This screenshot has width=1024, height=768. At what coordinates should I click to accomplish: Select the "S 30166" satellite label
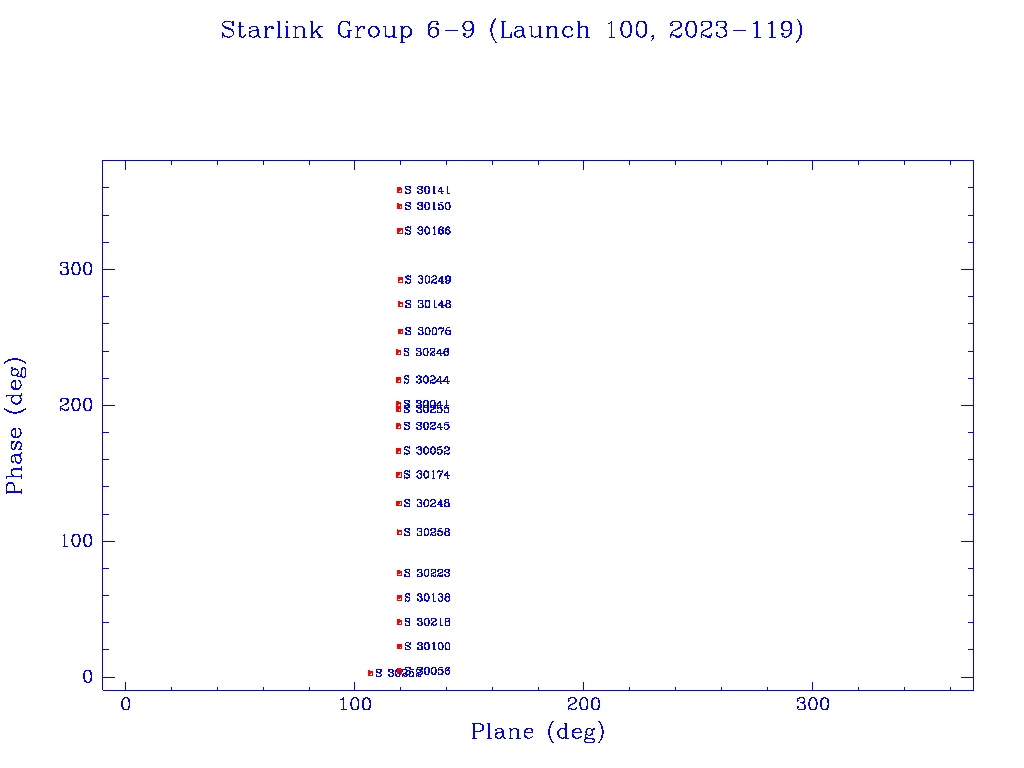pyautogui.click(x=427, y=231)
